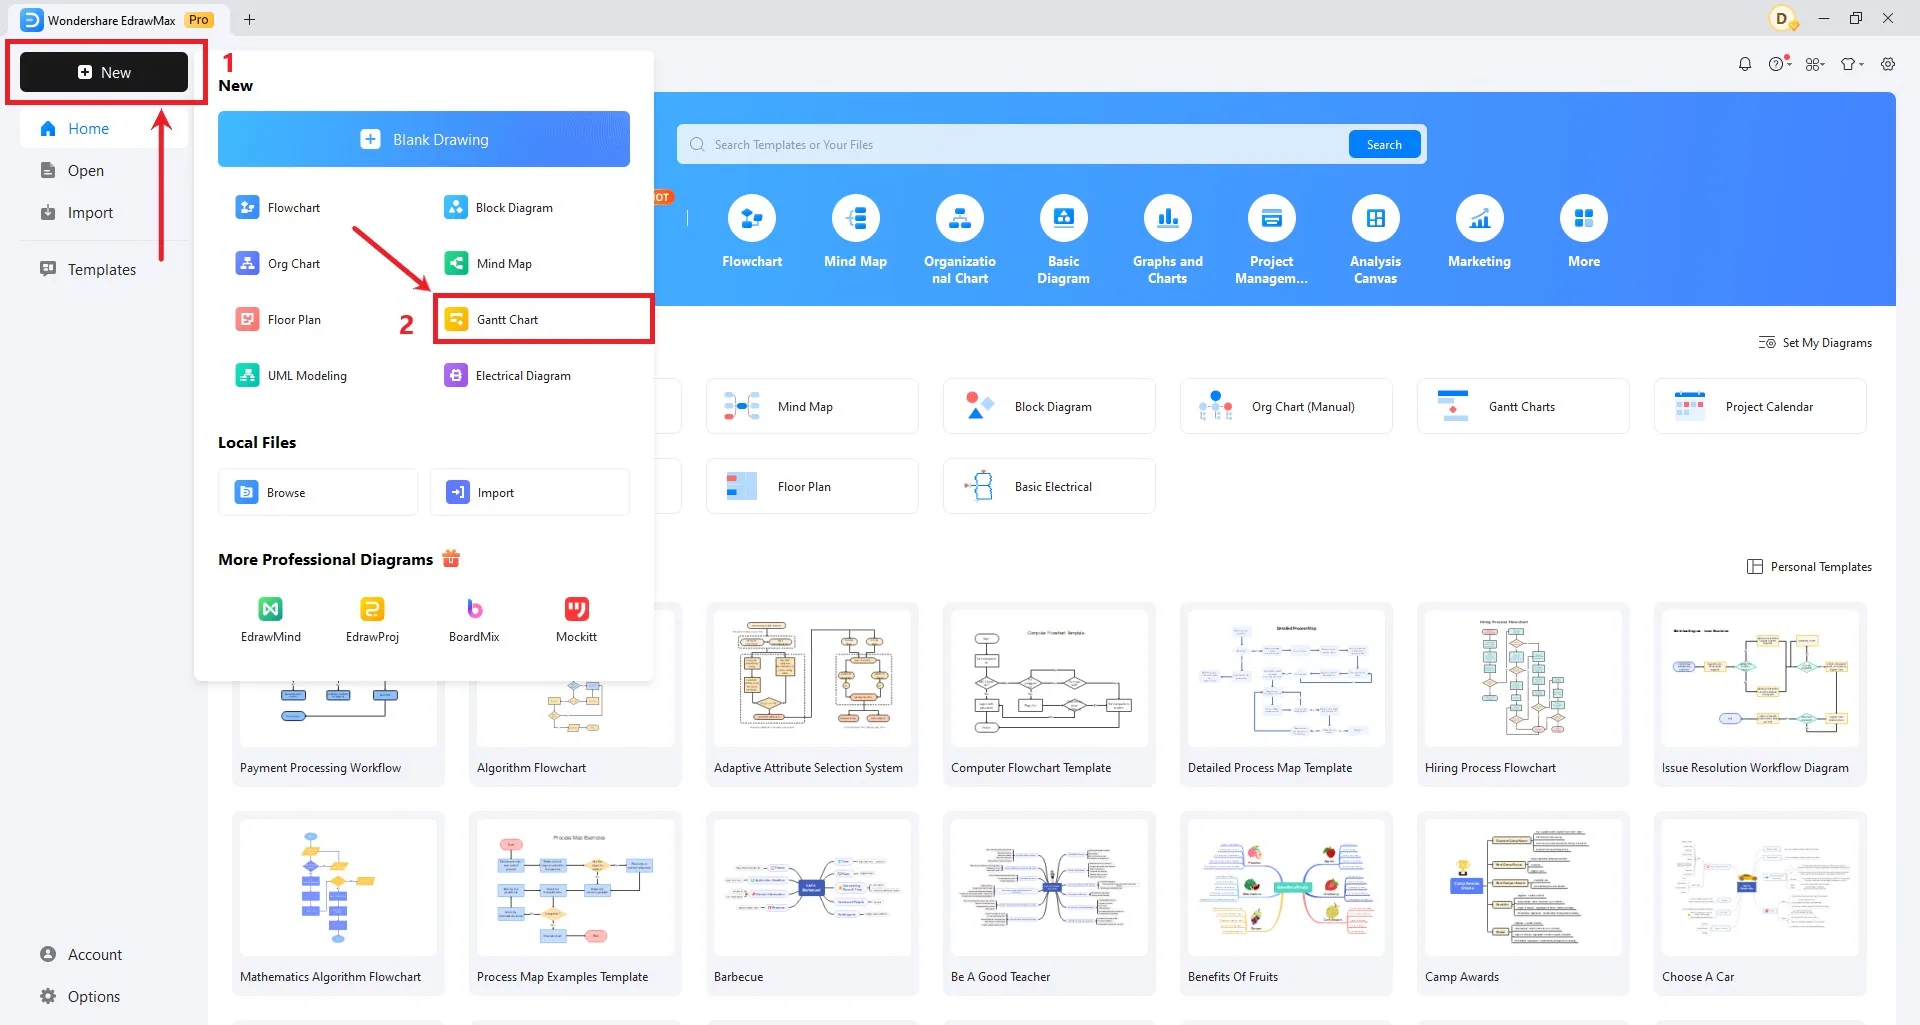Screen dimensions: 1920x1025
Task: Select the Analysis Canvas category icon
Action: click(1374, 219)
